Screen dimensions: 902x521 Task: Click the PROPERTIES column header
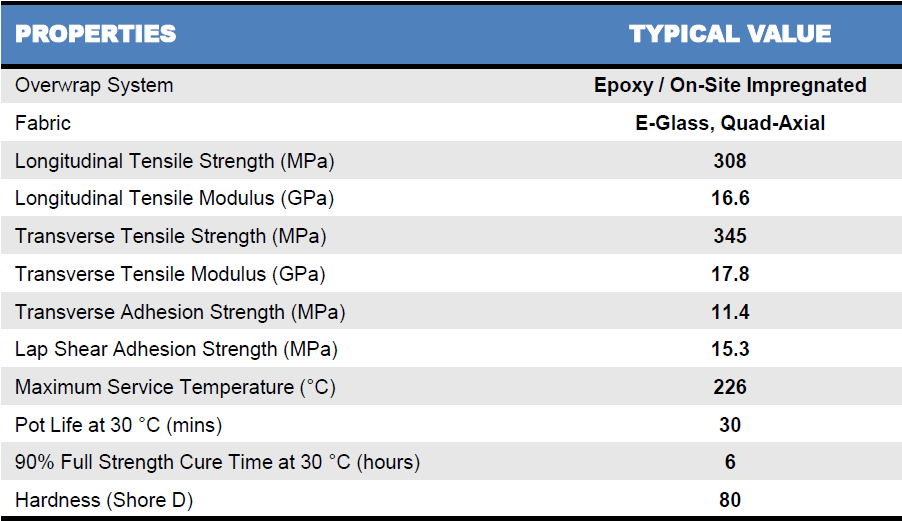tap(95, 34)
